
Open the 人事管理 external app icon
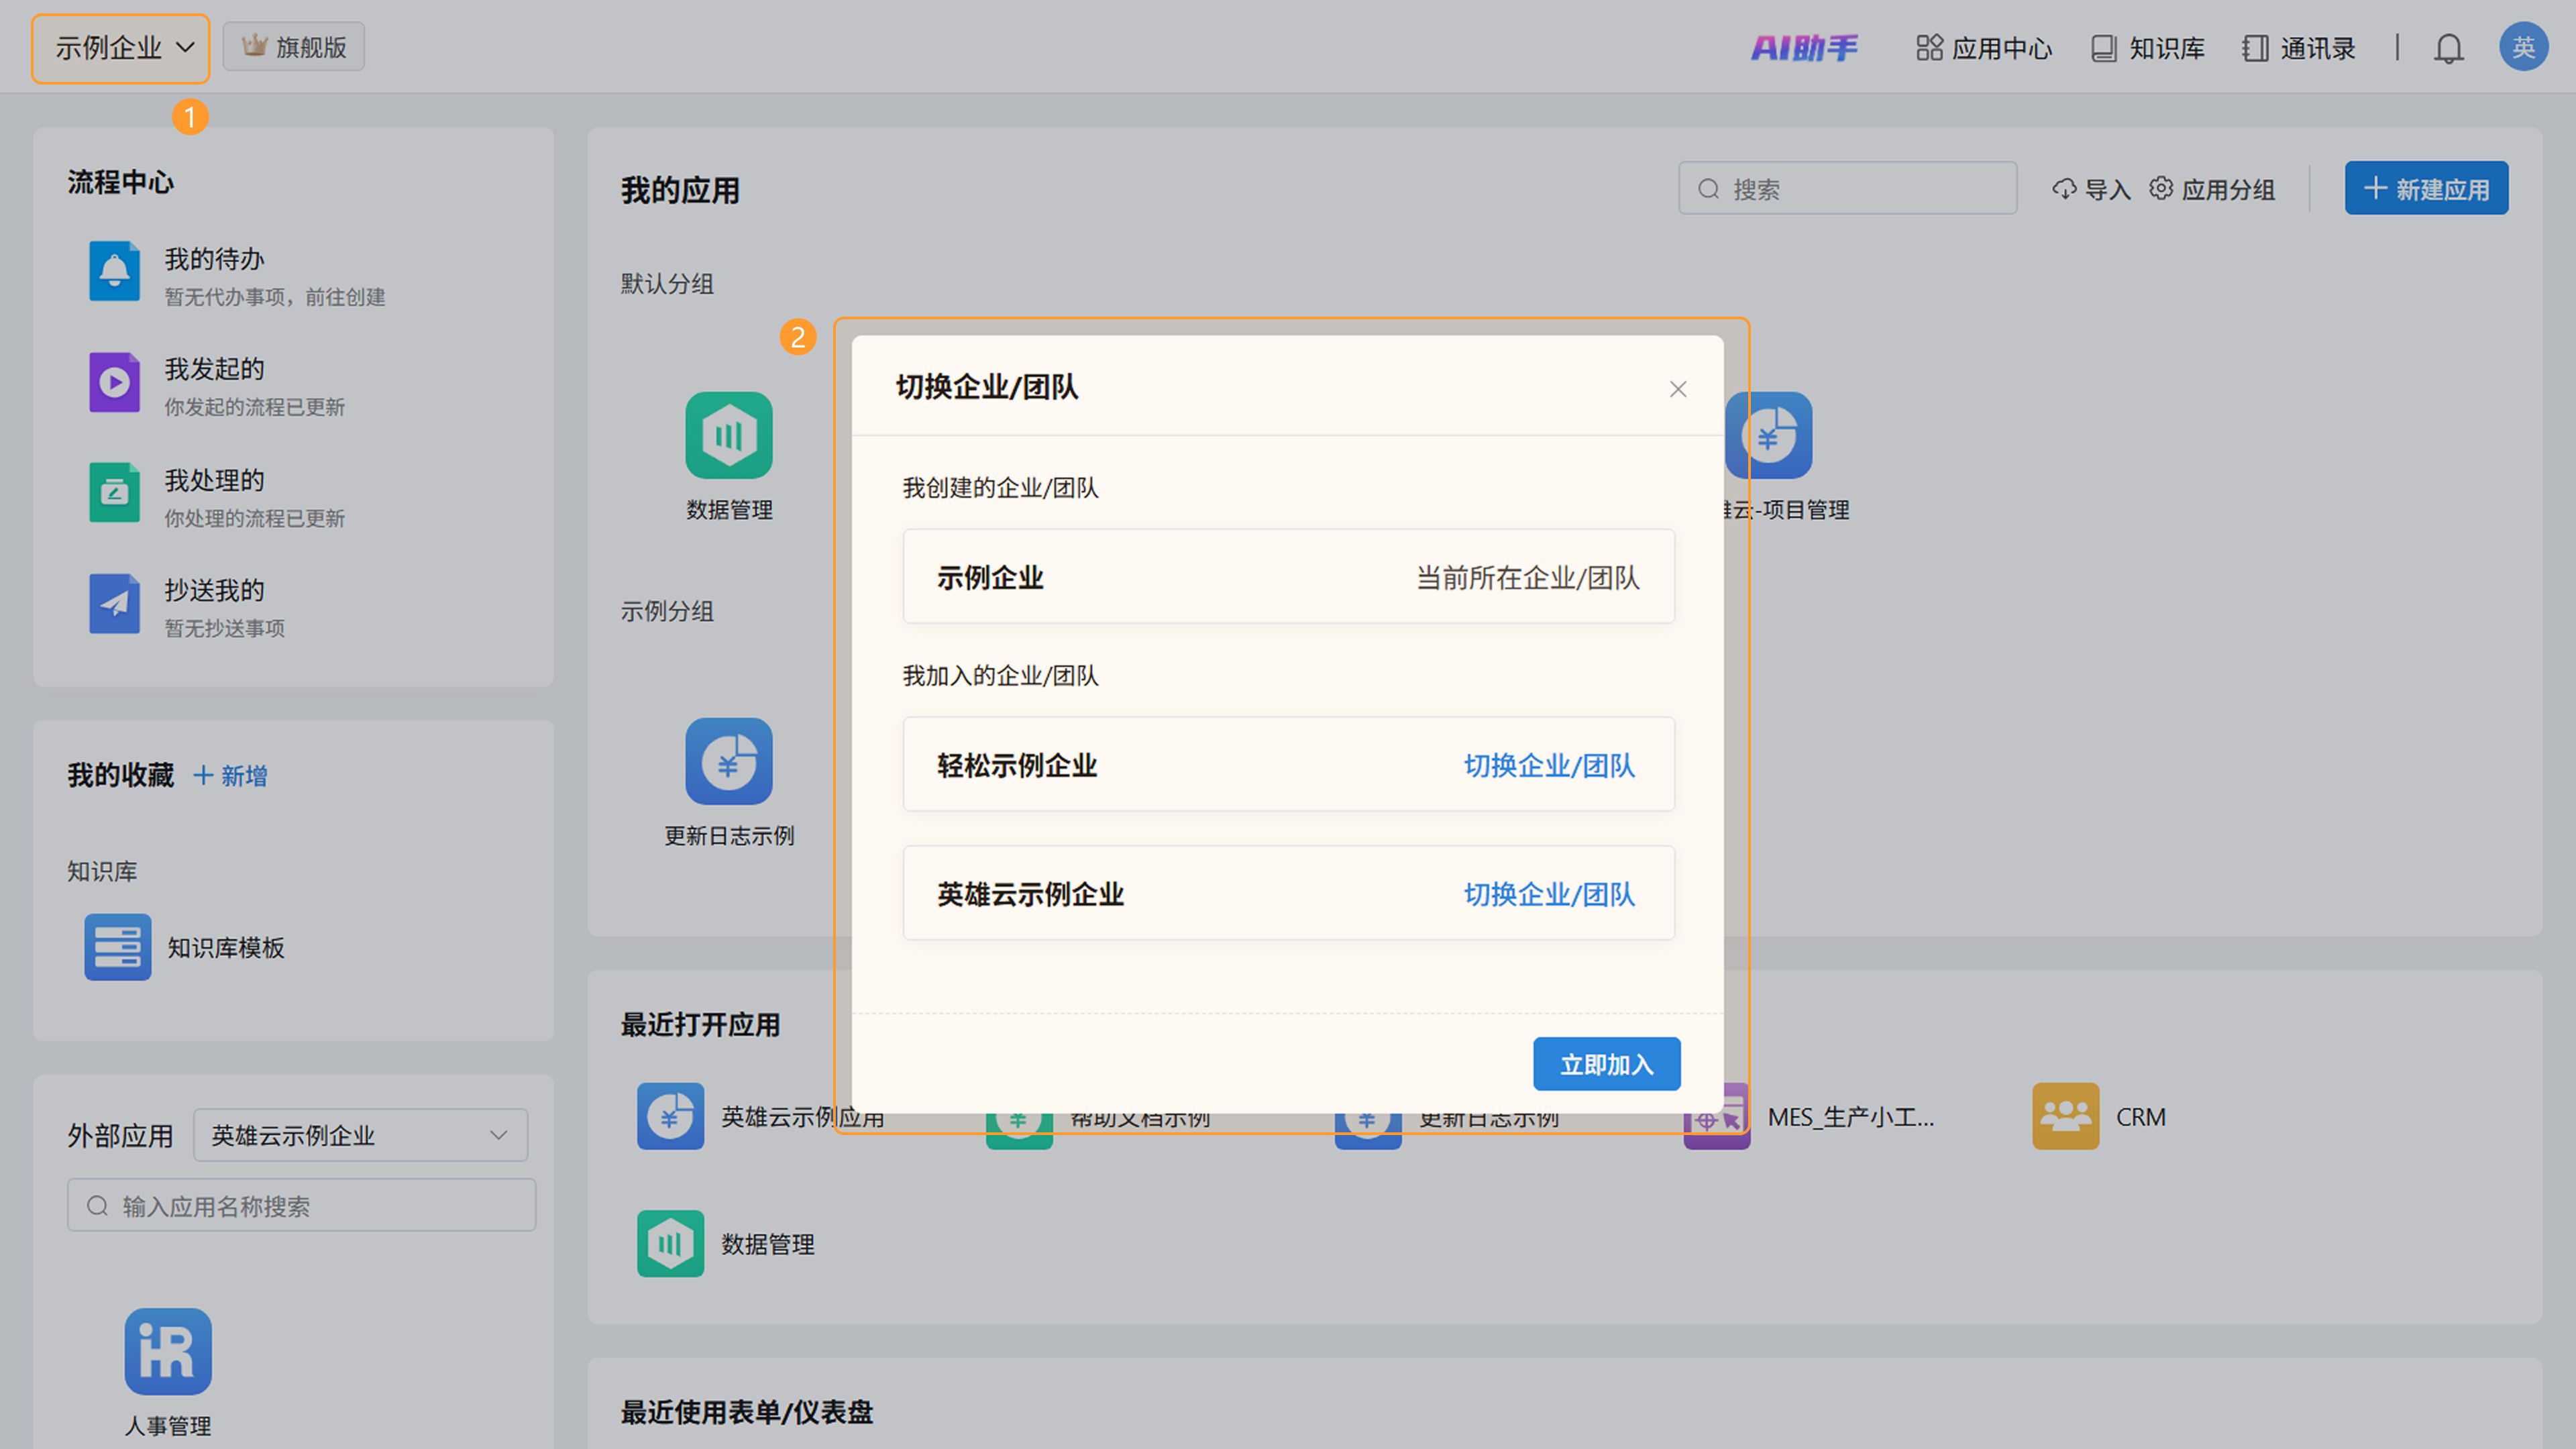click(168, 1351)
